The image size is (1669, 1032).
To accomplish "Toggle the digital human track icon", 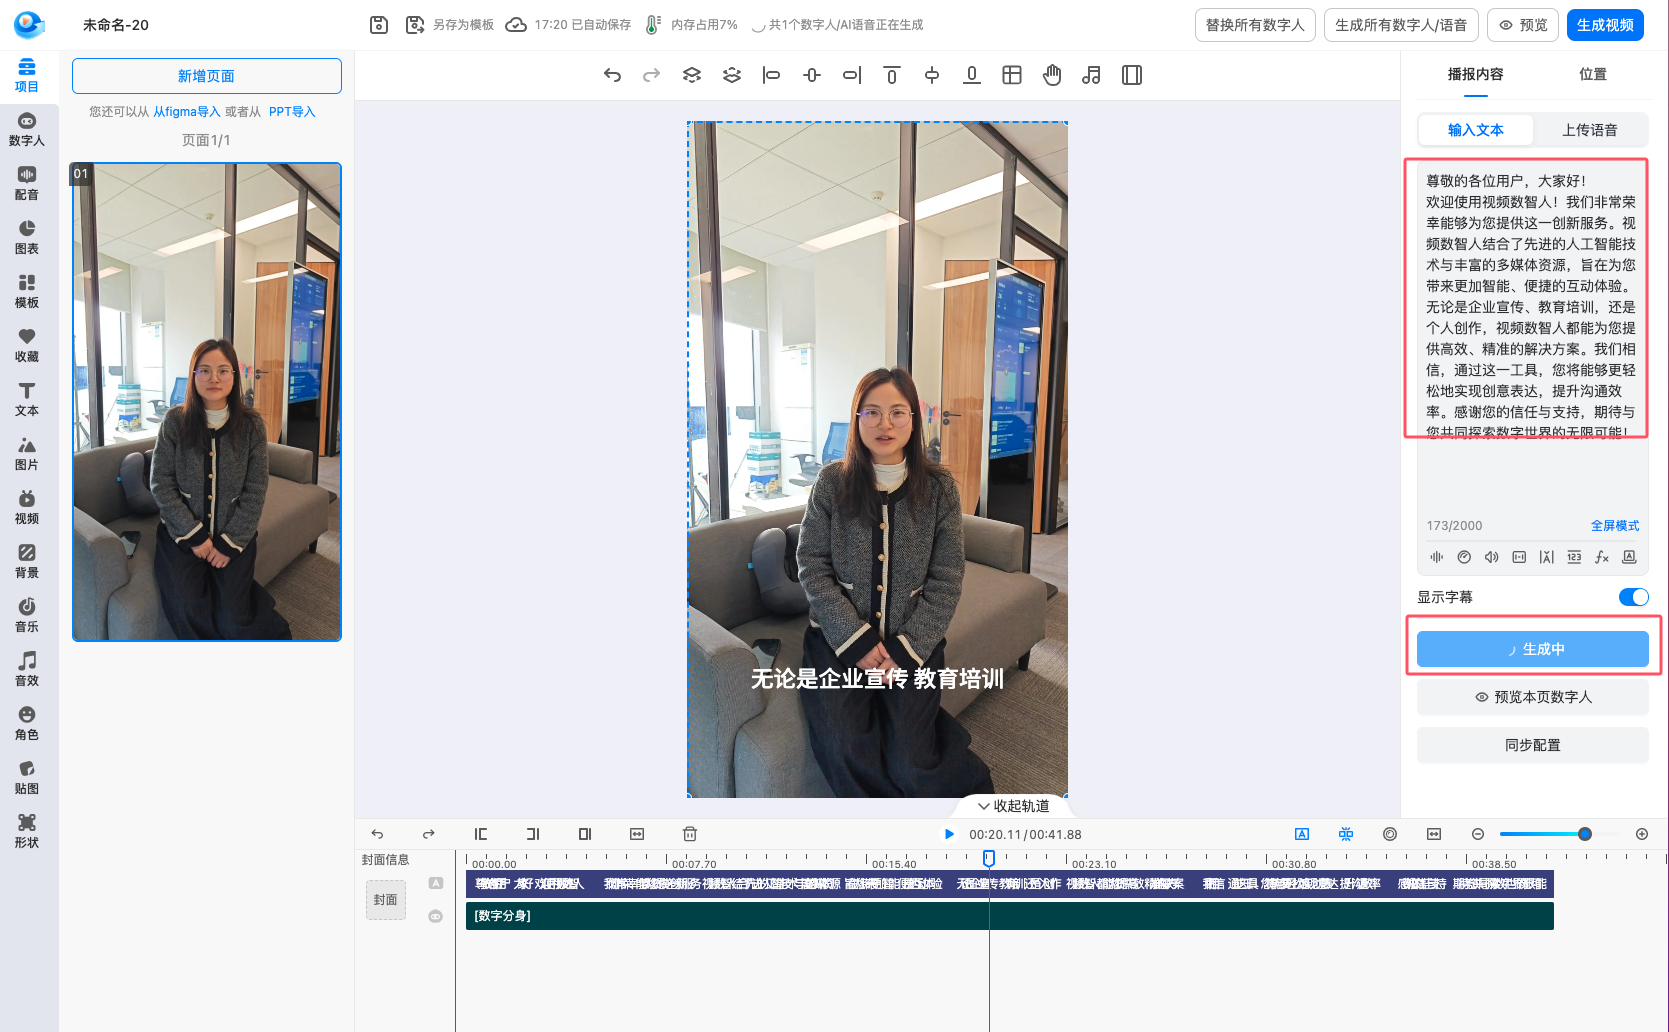I will (x=436, y=916).
